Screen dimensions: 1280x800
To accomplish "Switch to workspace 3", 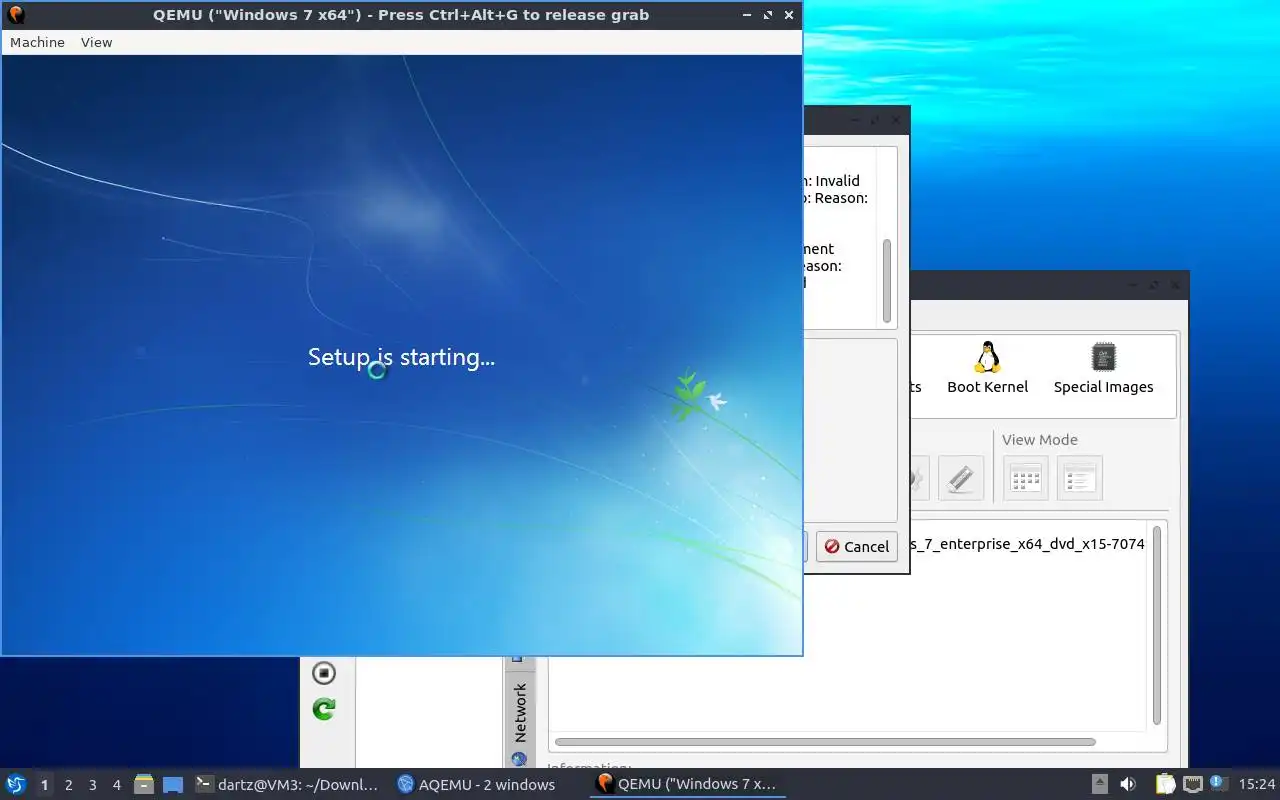I will (x=92, y=785).
